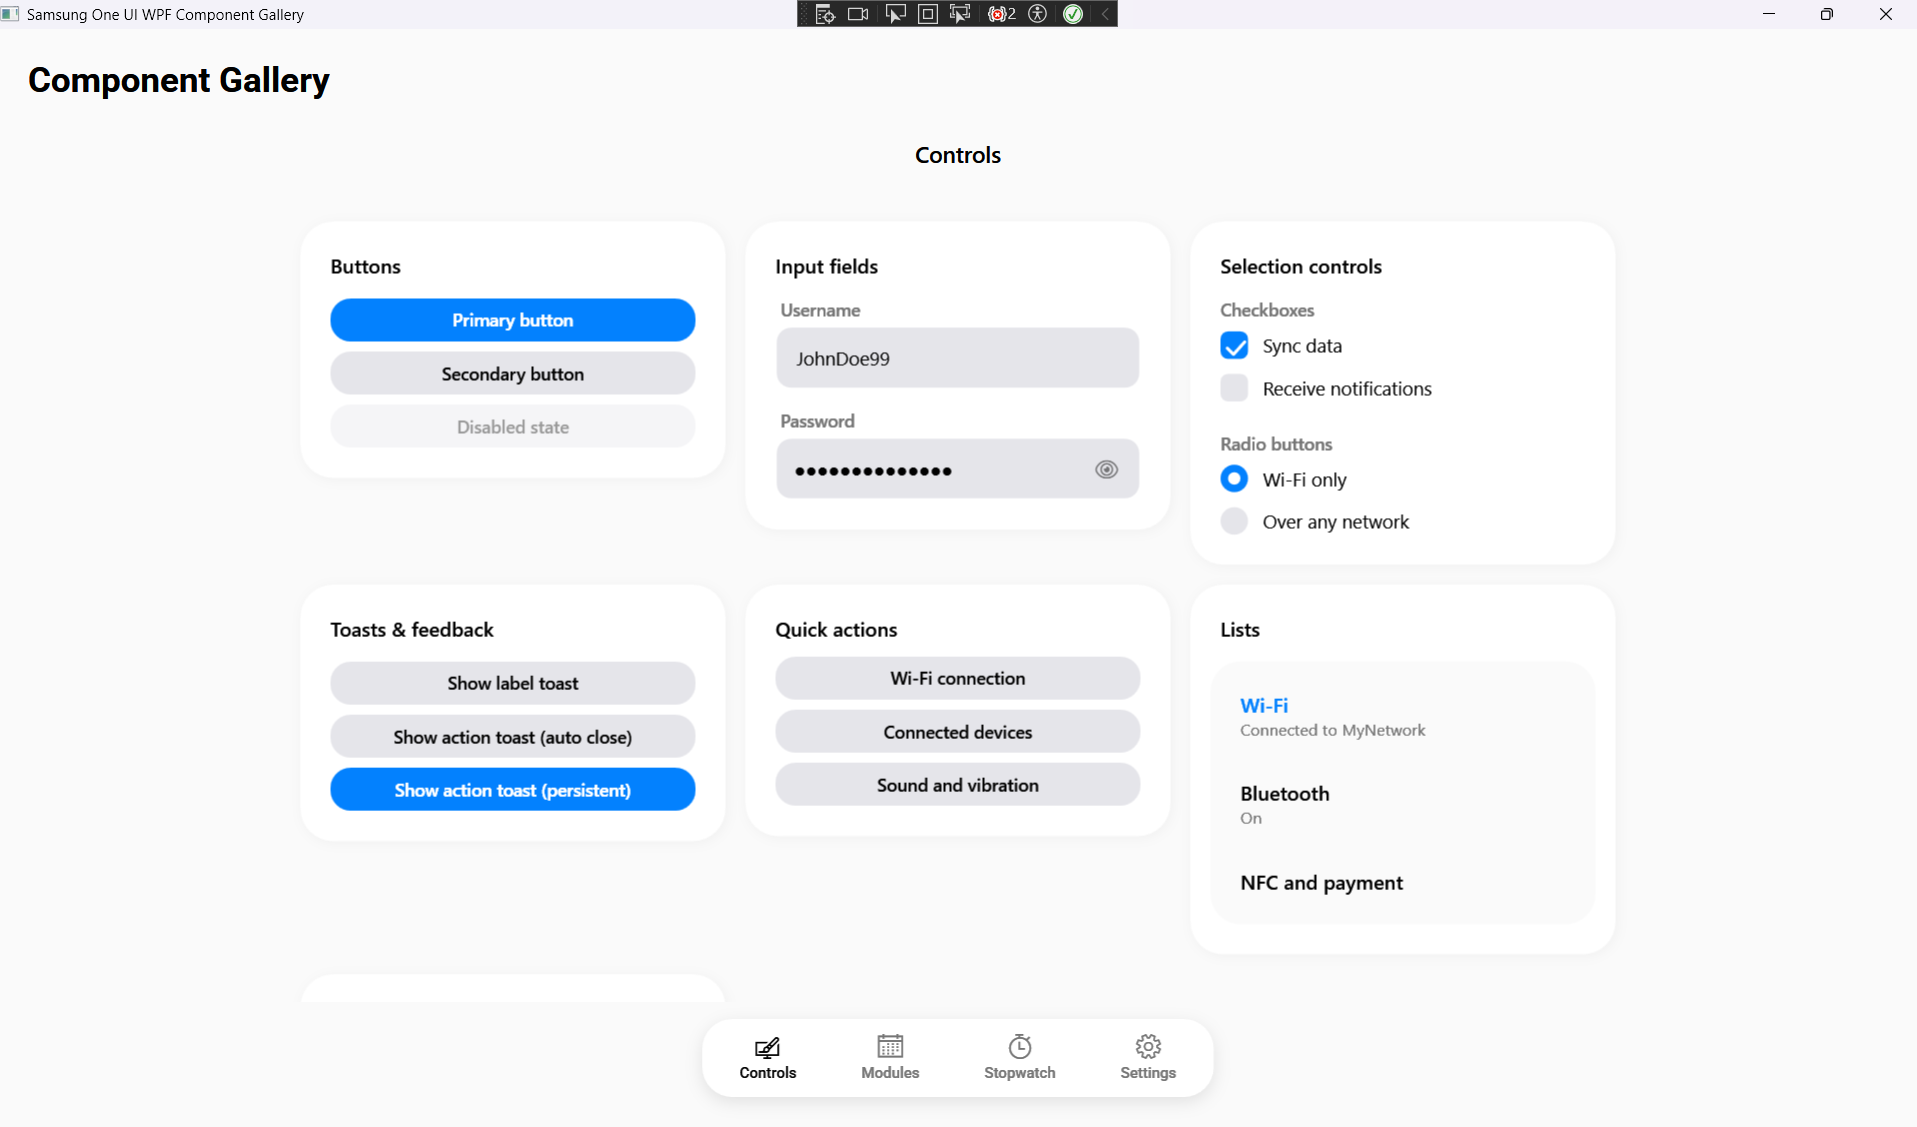This screenshot has height=1127, width=1917.
Task: Open the binding failures indicator showing 2
Action: point(1001,14)
